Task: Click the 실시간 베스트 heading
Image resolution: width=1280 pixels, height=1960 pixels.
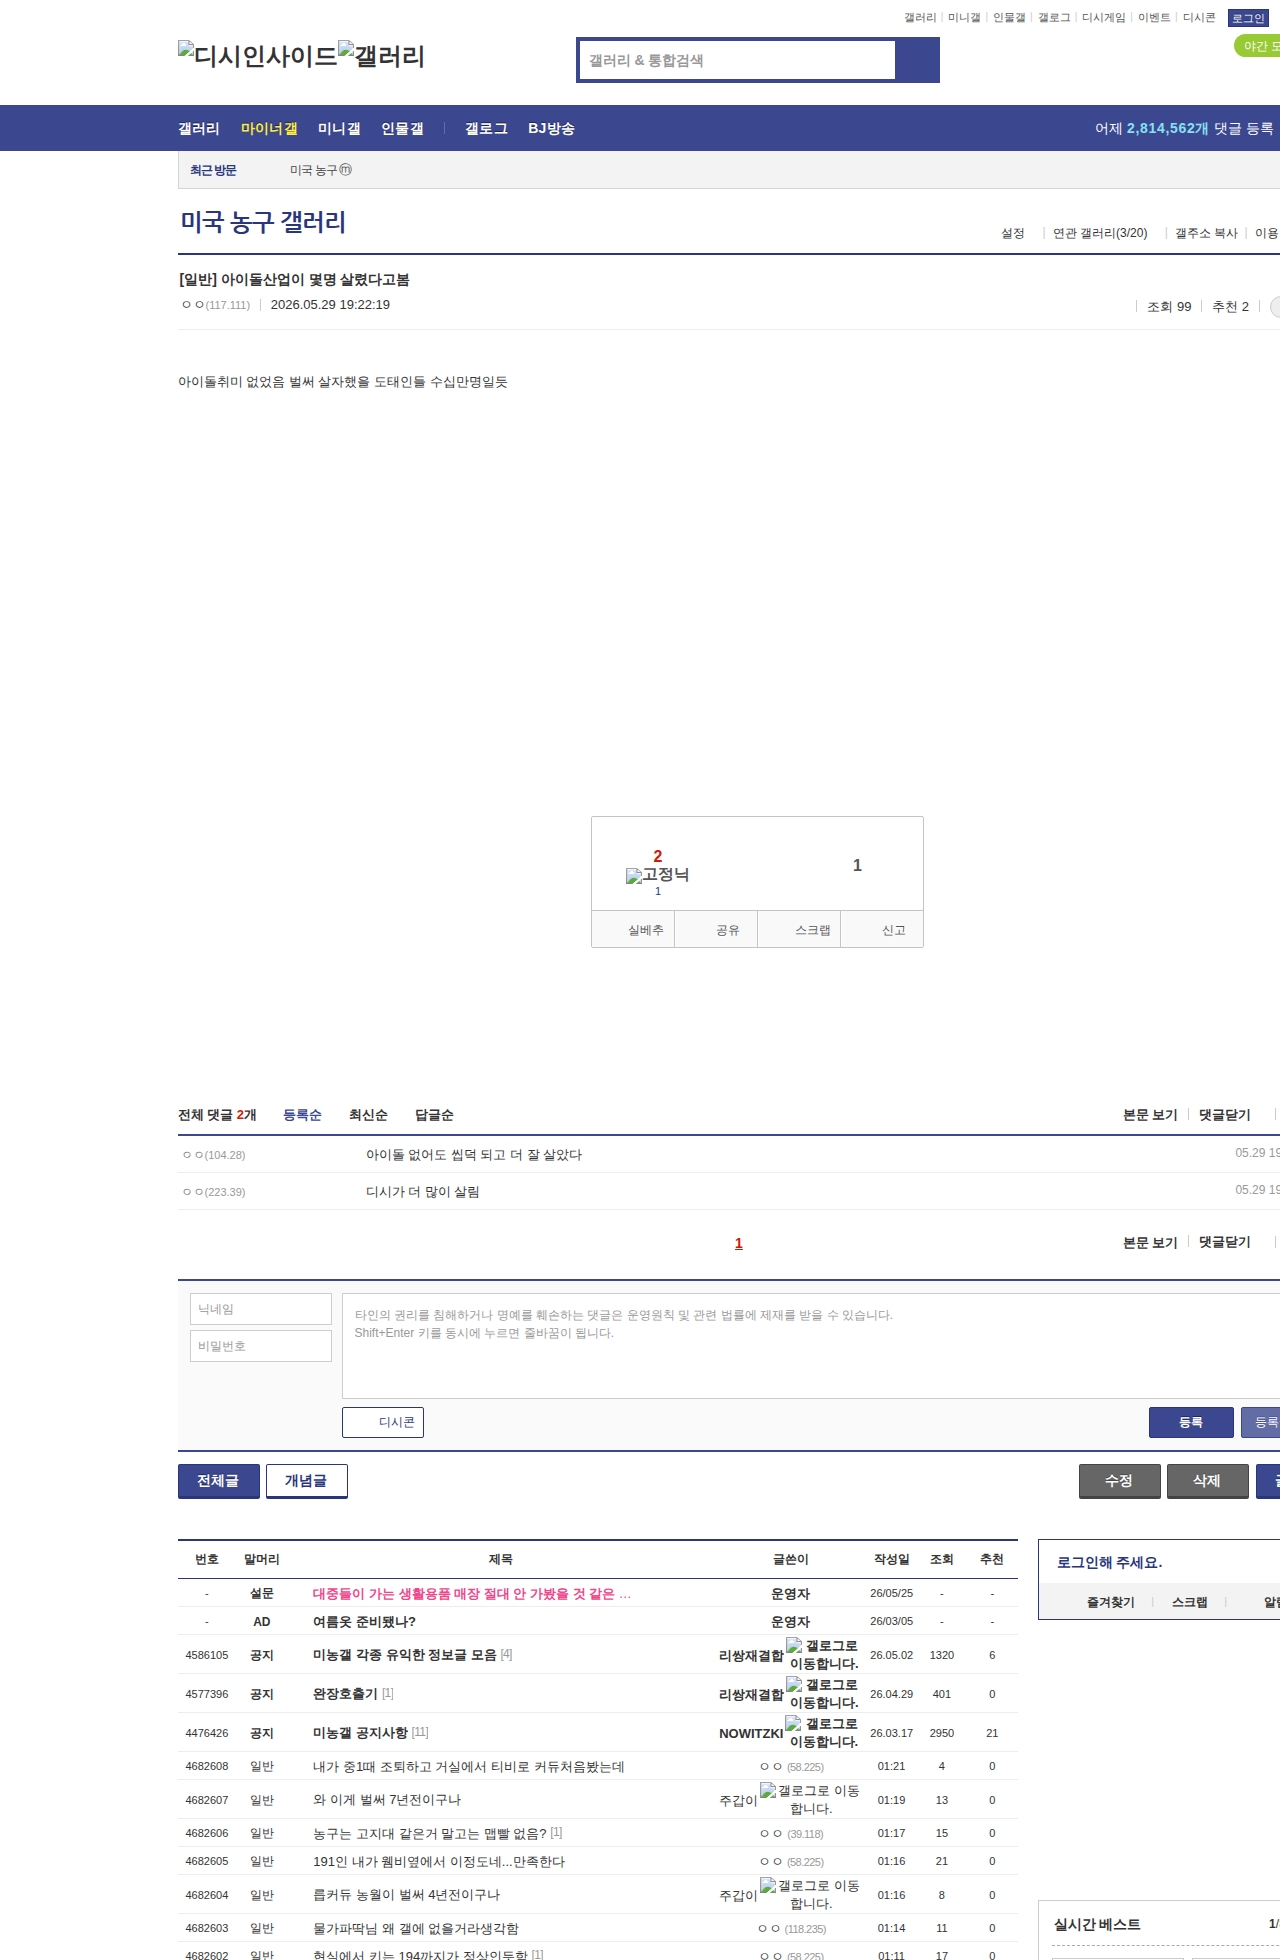Action: [1097, 1924]
